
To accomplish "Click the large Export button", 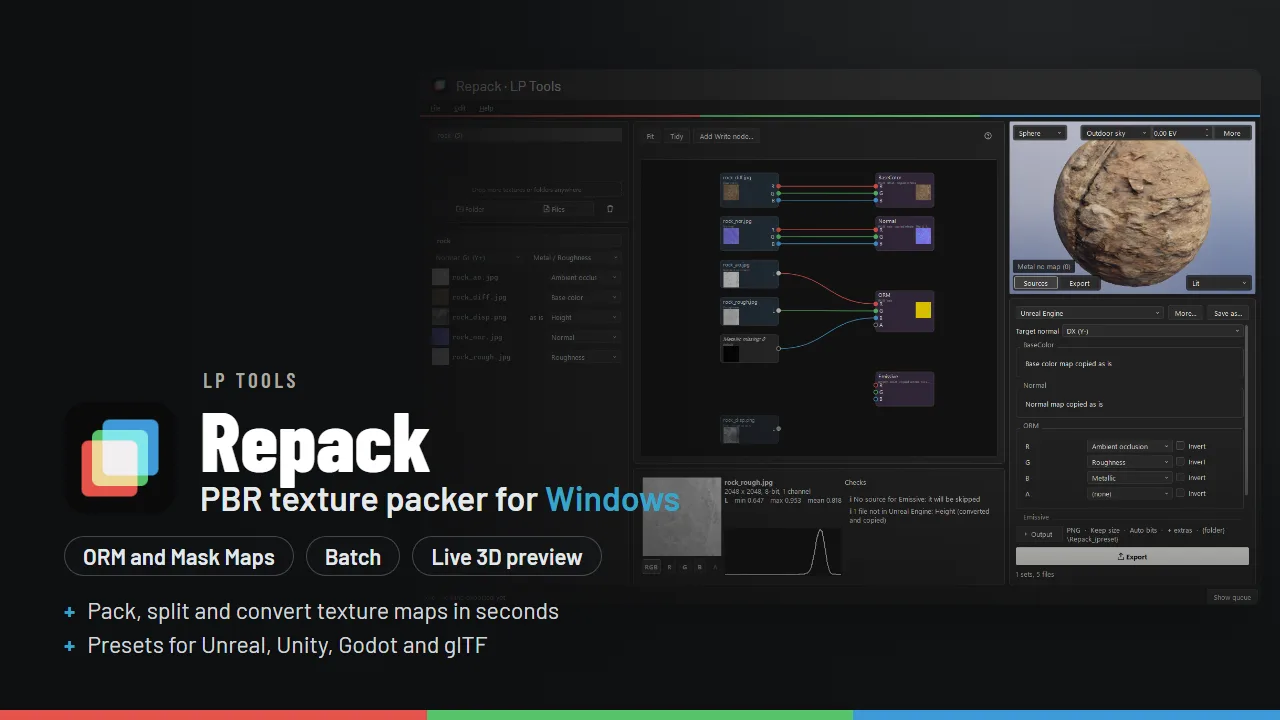I will tap(1132, 556).
